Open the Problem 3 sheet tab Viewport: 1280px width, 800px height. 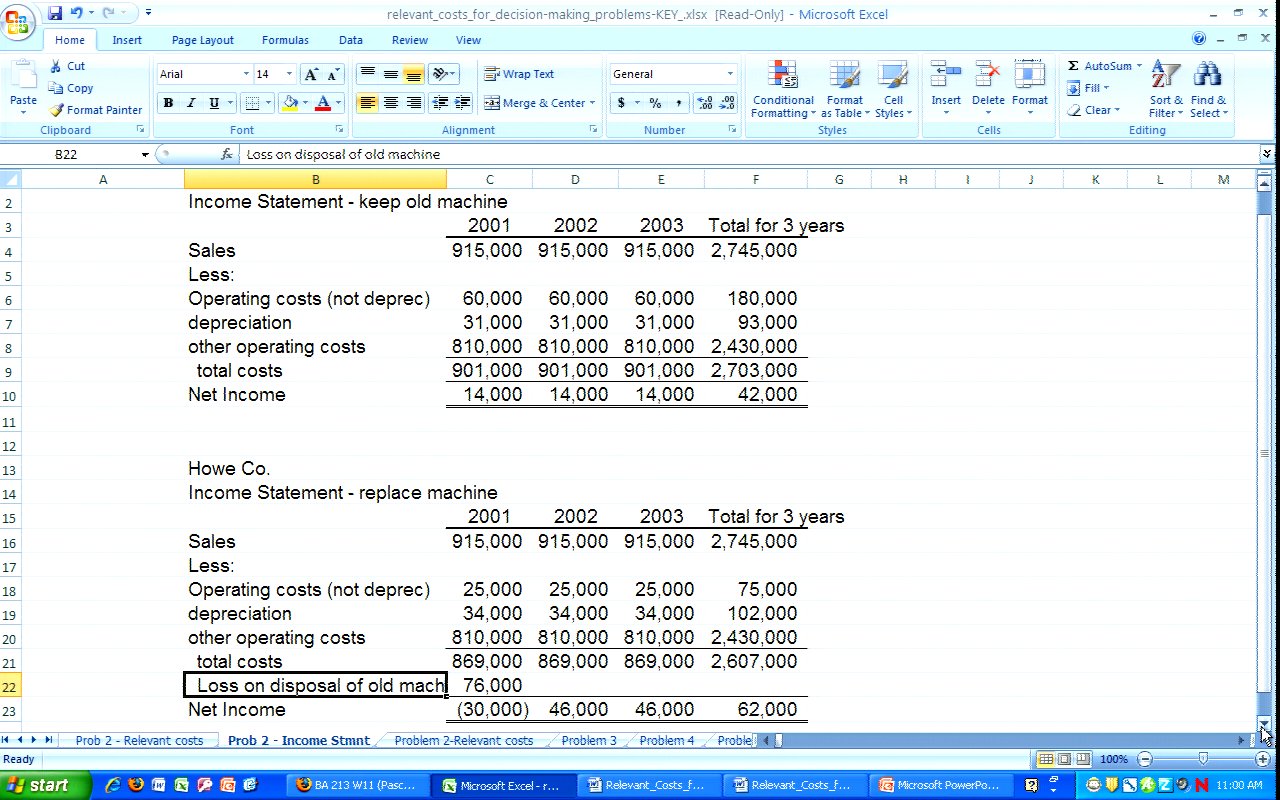589,741
